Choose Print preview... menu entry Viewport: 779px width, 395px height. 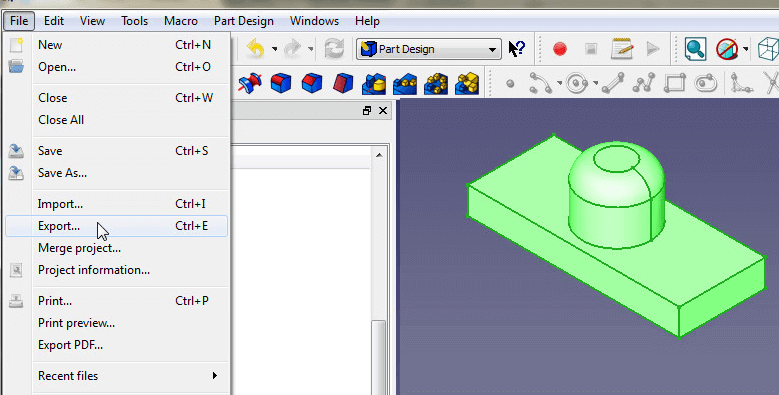116,322
